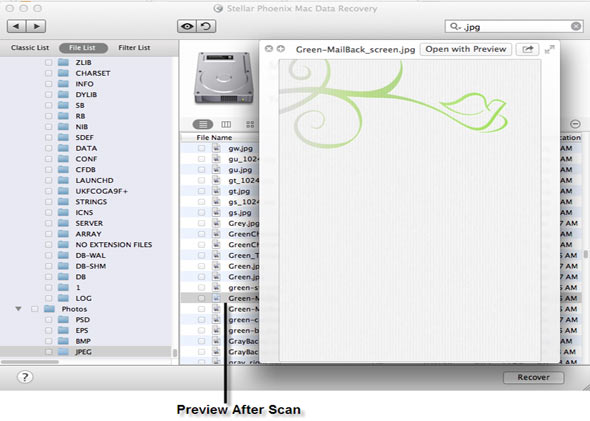Check the PSD folder checkbox

[49, 320]
